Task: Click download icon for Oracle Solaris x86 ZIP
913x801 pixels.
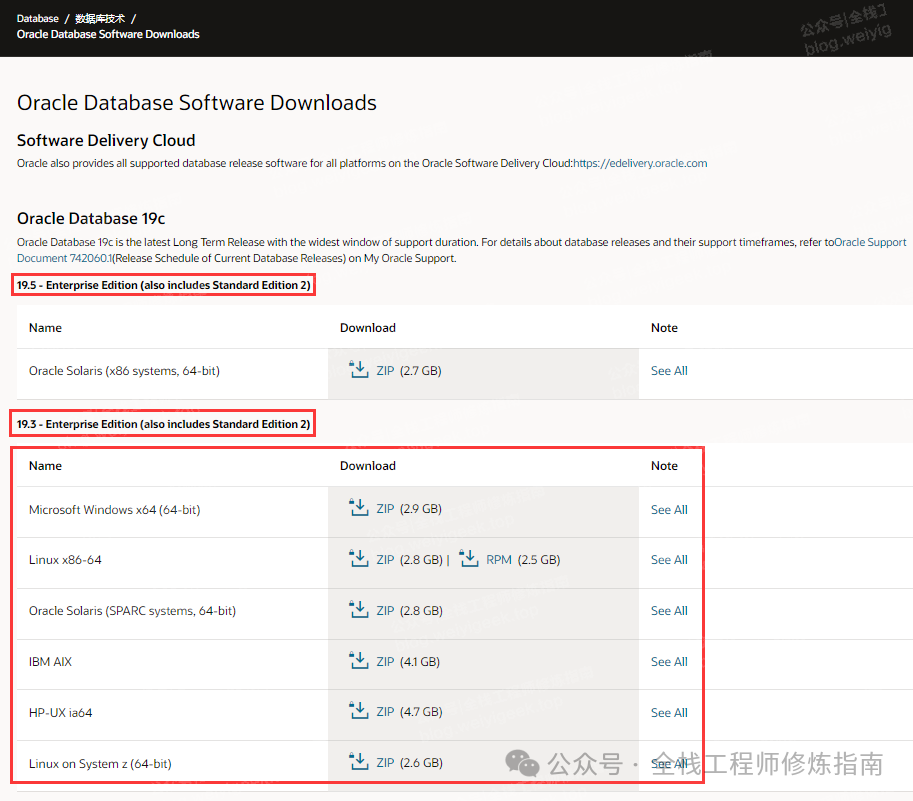Action: point(359,369)
